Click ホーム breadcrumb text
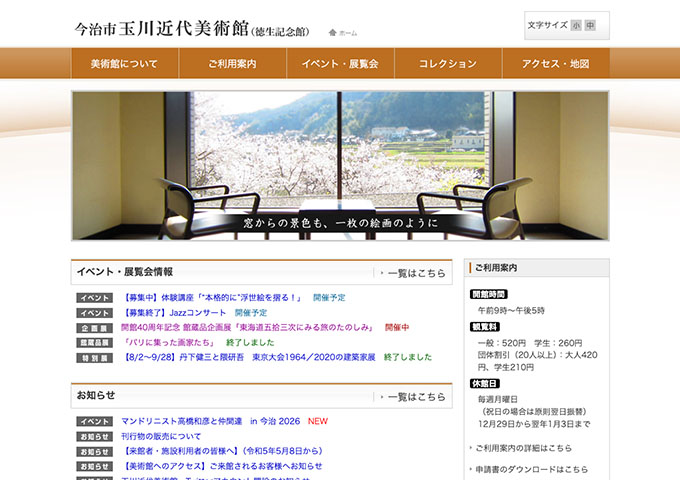Image resolution: width=680 pixels, height=480 pixels. coord(348,33)
